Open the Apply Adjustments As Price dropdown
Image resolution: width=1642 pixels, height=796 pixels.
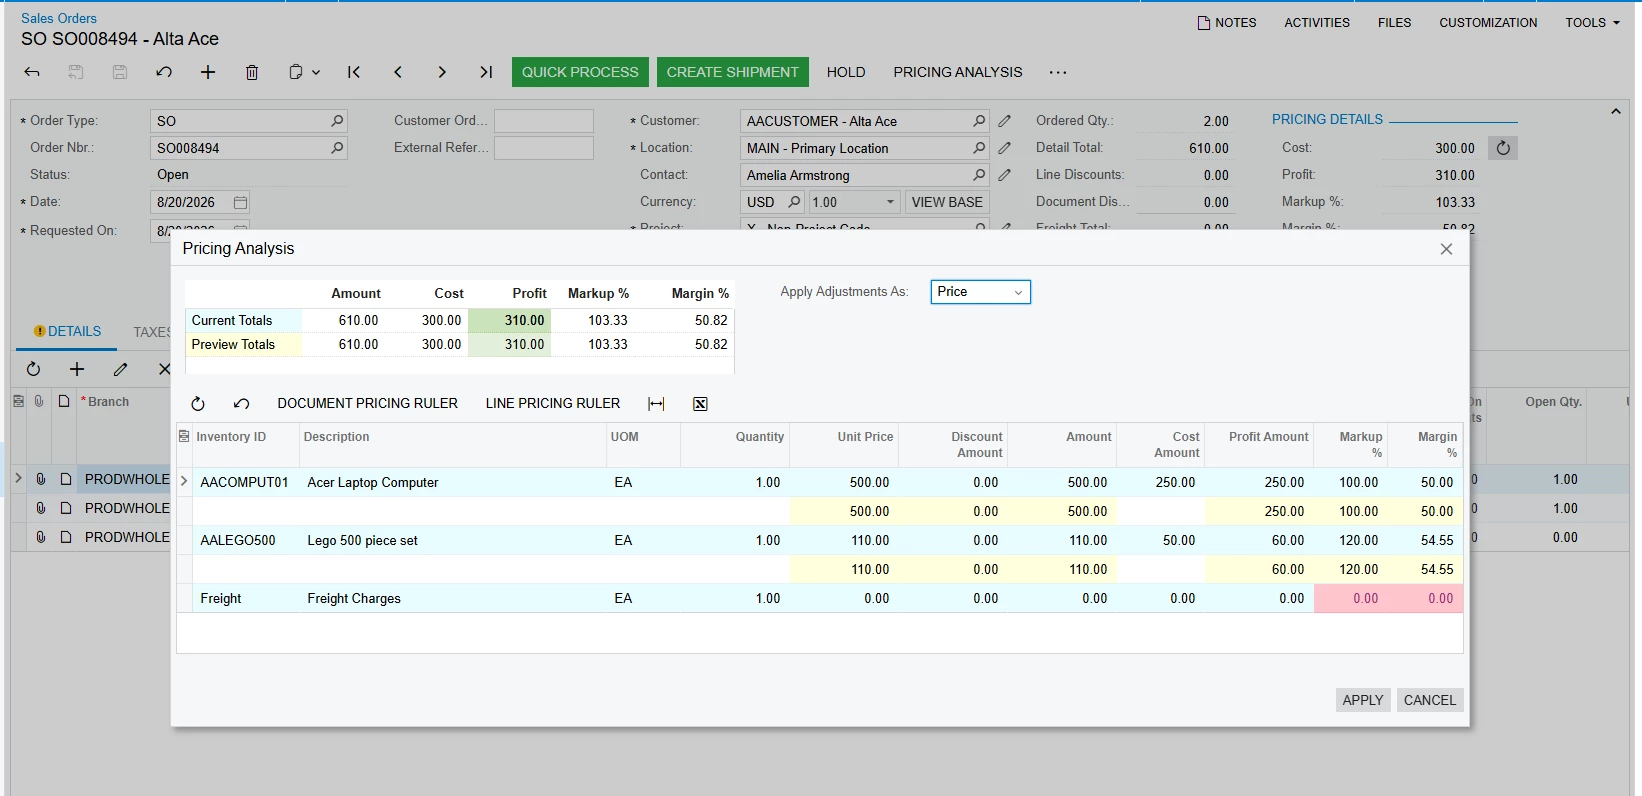coord(980,292)
